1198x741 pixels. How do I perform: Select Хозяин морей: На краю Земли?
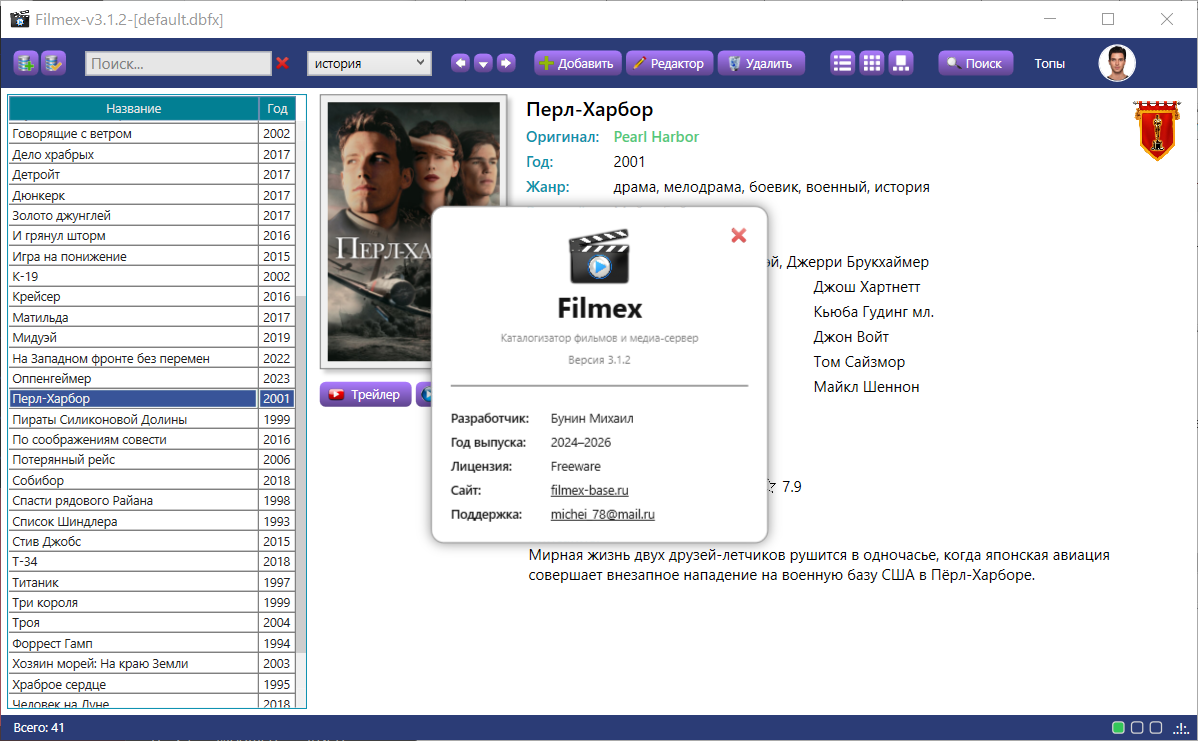click(152, 663)
